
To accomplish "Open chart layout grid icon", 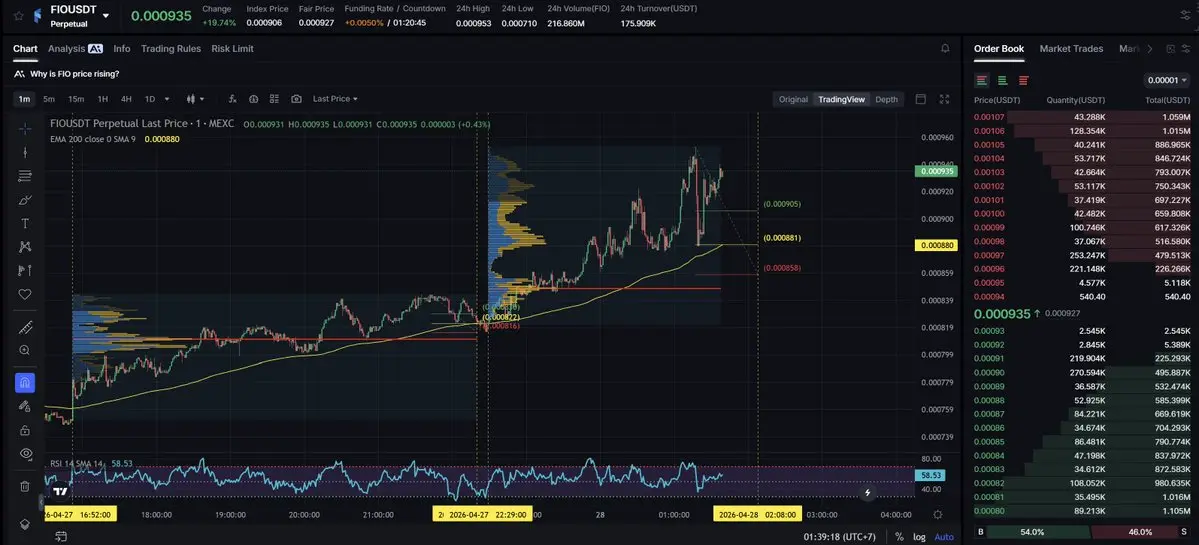I will [275, 99].
